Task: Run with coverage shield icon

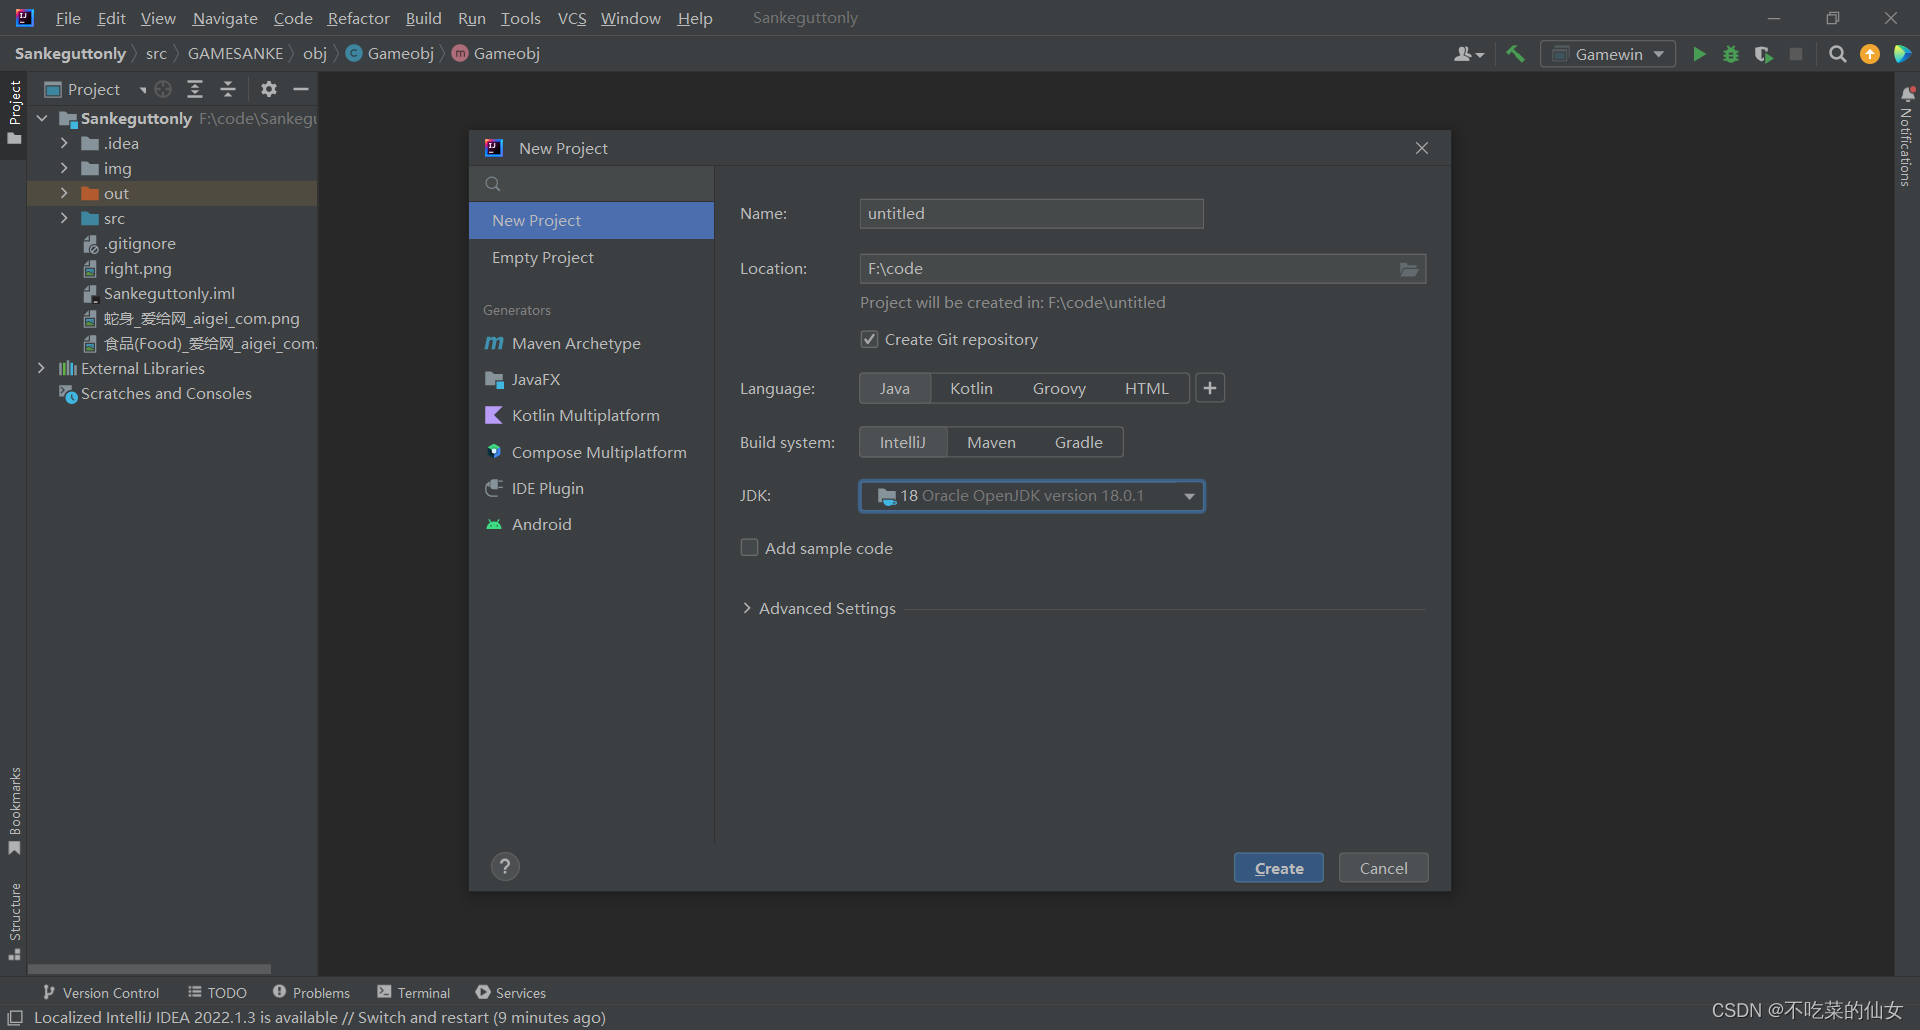Action: coord(1763,54)
